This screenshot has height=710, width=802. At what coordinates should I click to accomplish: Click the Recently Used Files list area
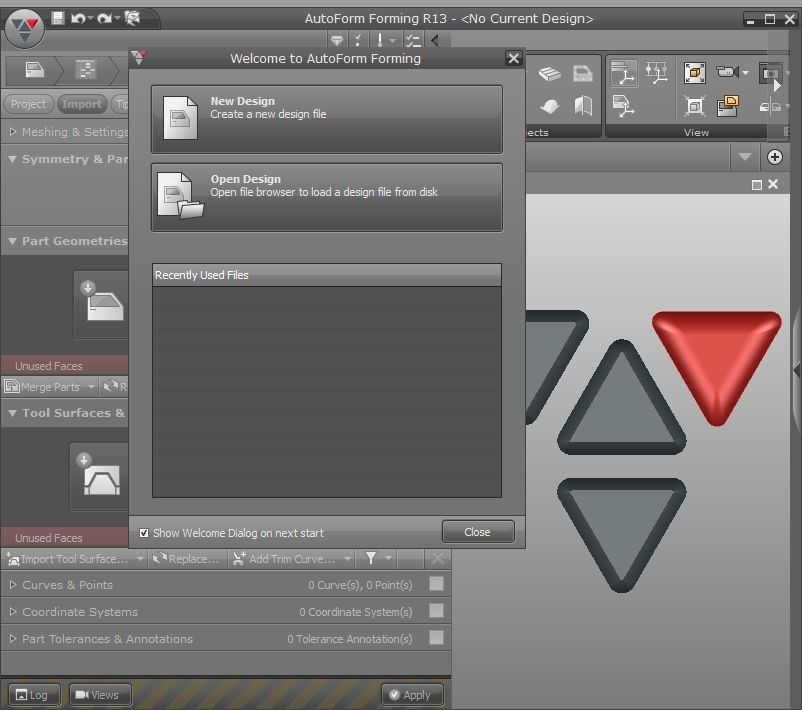coord(326,390)
